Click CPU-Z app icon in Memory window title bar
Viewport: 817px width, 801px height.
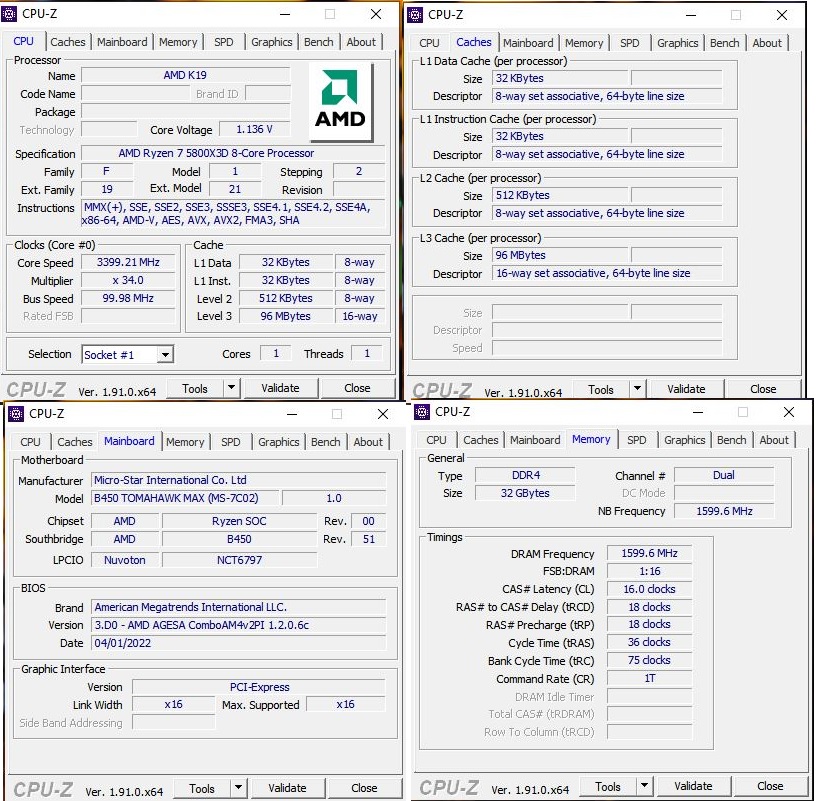(x=422, y=412)
